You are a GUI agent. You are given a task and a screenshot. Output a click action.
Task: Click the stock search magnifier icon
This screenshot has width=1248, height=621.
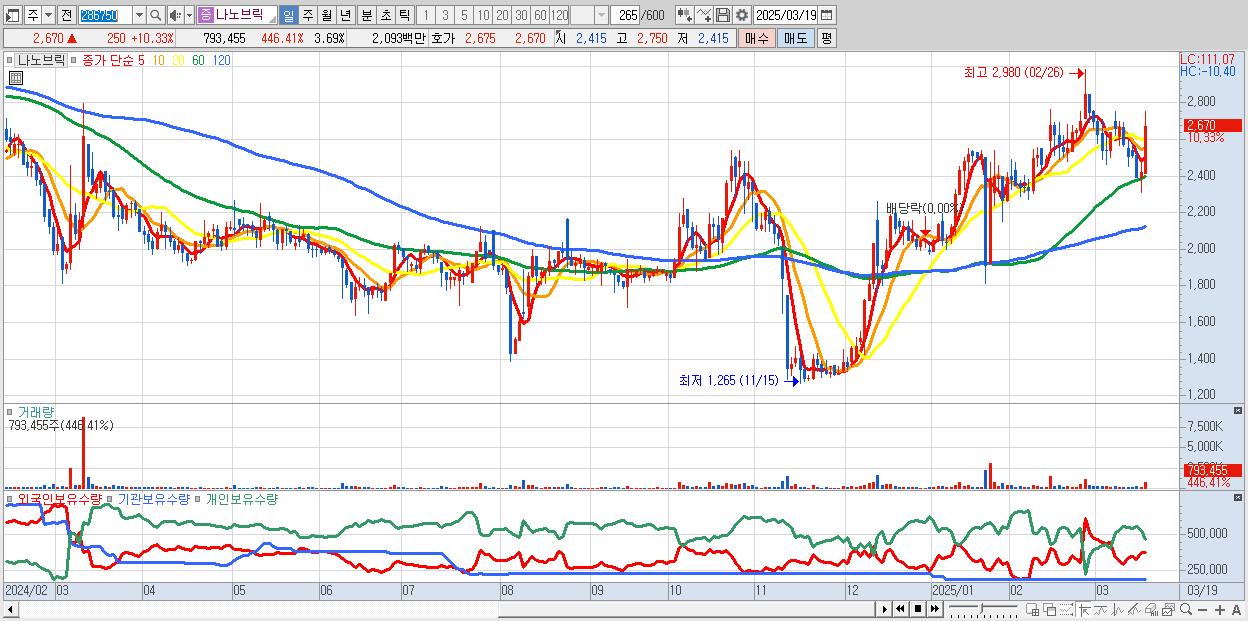156,15
